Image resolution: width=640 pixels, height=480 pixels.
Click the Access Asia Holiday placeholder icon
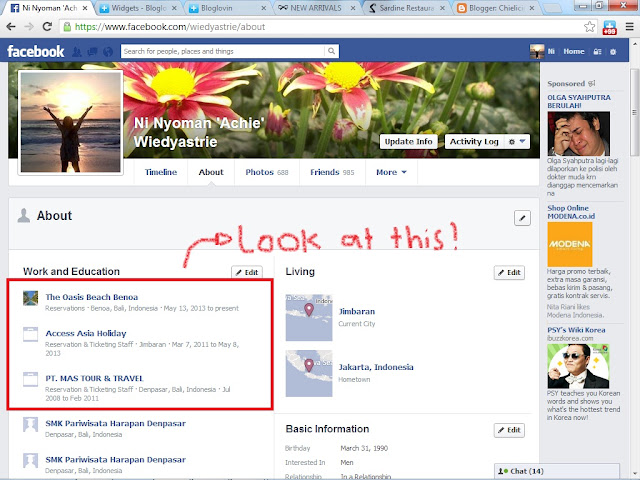click(x=31, y=334)
